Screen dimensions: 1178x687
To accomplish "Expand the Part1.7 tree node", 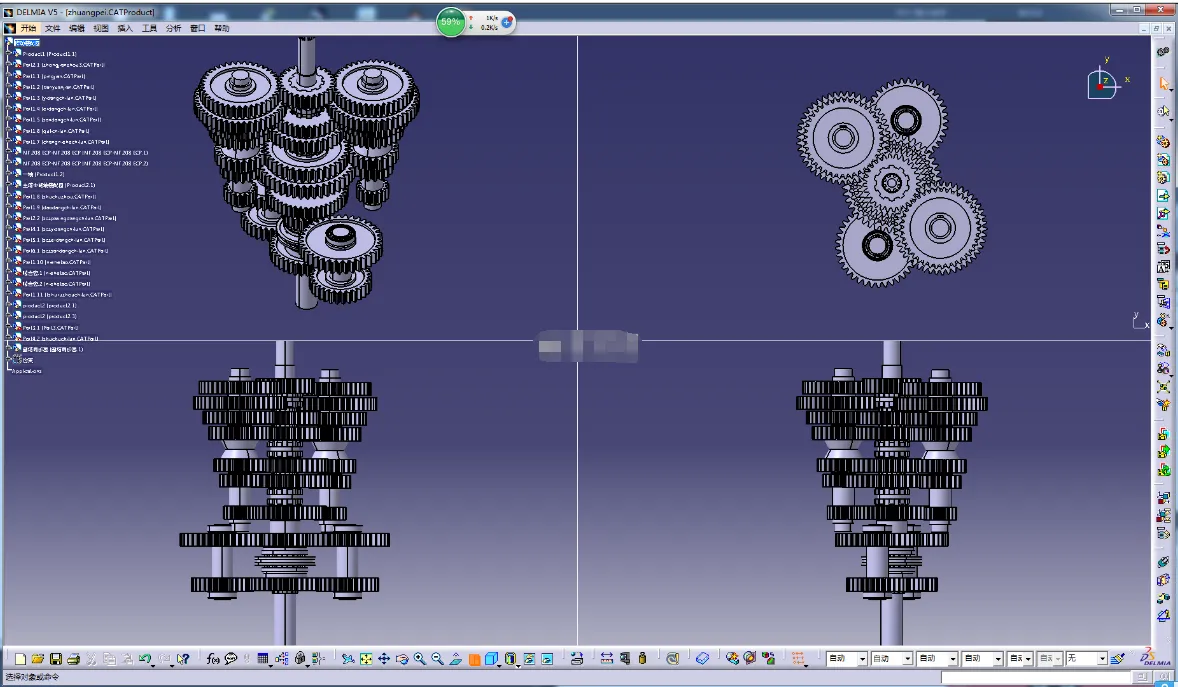I will tap(10, 141).
